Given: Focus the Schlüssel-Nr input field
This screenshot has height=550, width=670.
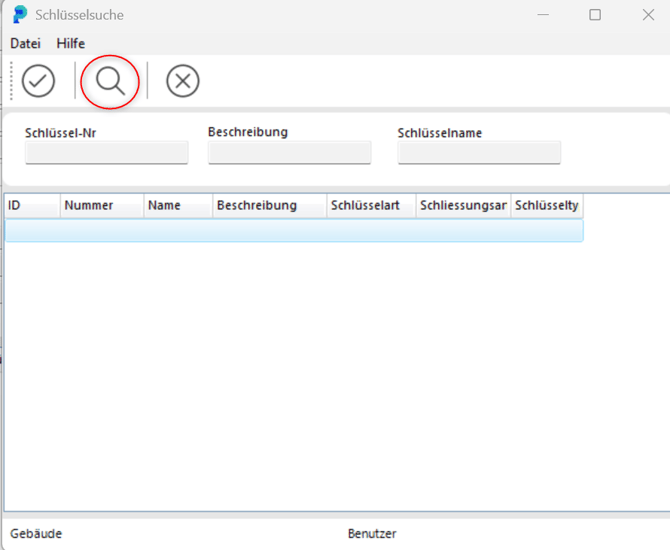Looking at the screenshot, I should [x=107, y=152].
